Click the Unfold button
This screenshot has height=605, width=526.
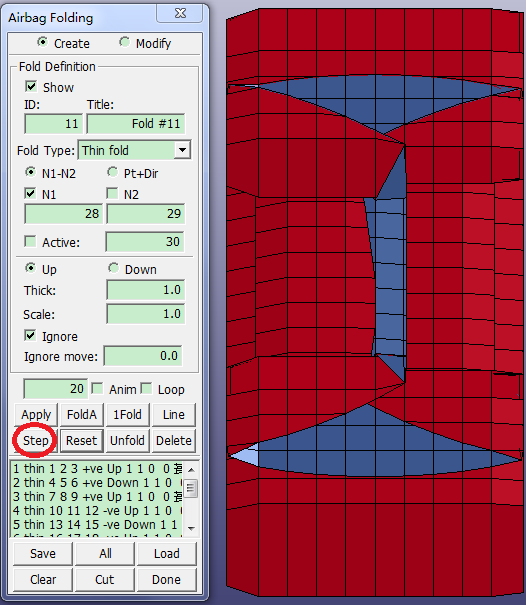127,441
